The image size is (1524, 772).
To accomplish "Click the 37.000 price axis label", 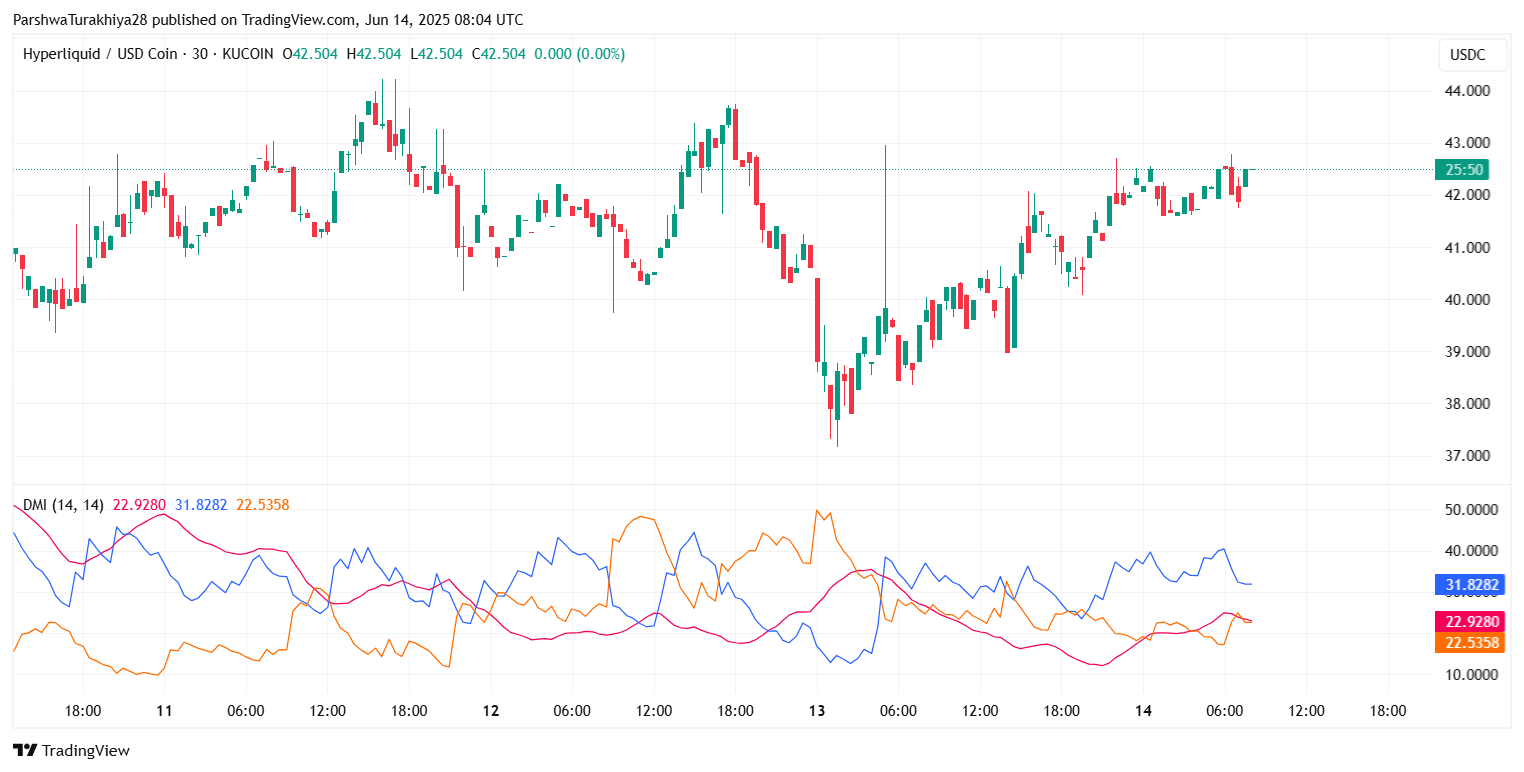I will point(1463,456).
